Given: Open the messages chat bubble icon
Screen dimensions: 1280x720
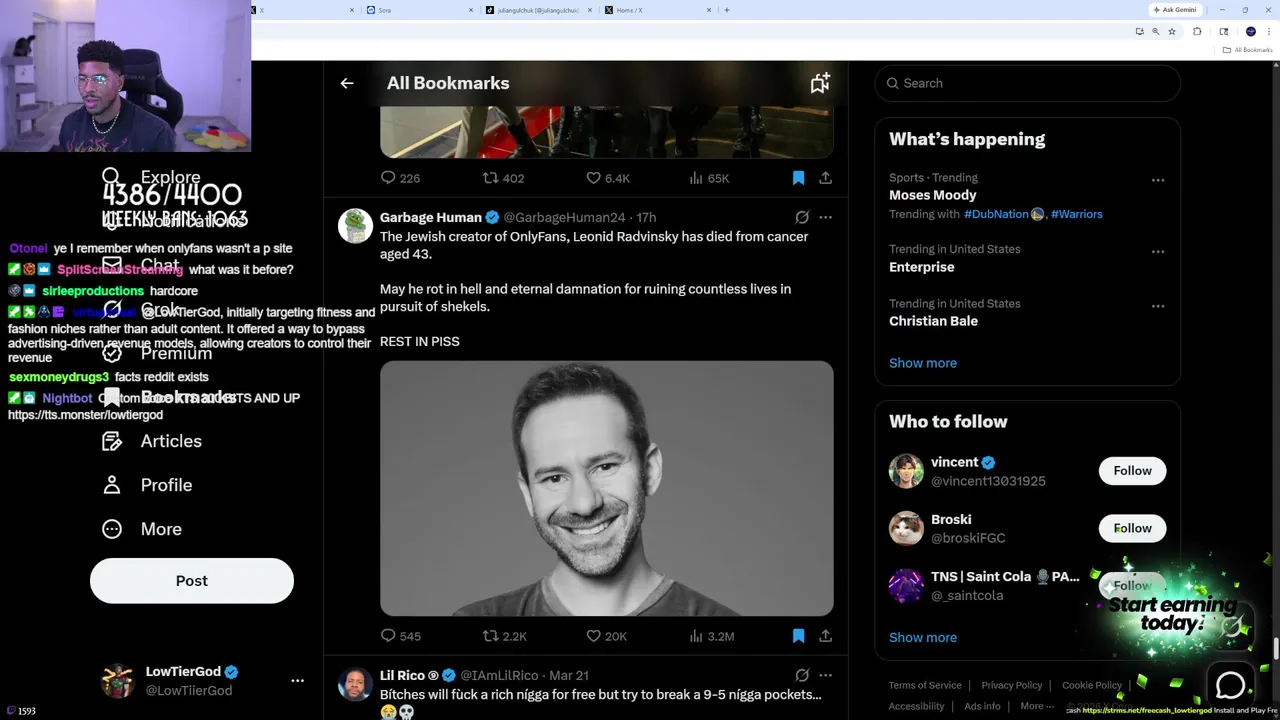Looking at the screenshot, I should pyautogui.click(x=1231, y=685).
